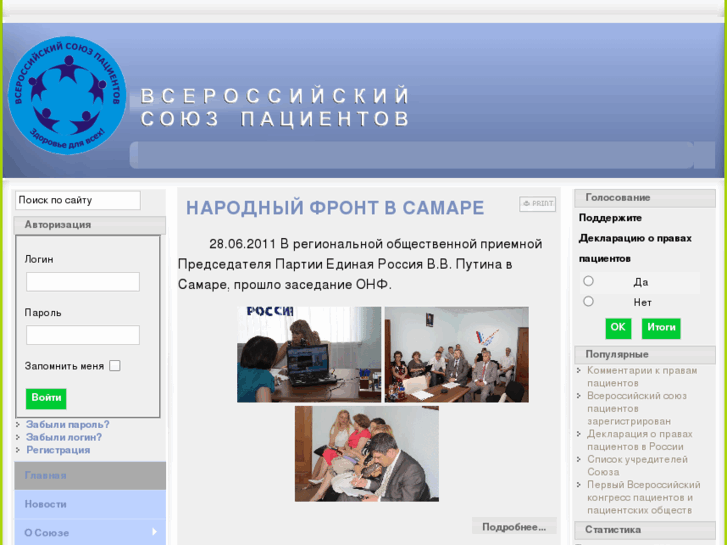The width and height of the screenshot is (727, 545).
Task: Follow the Регистрация link
Action: tap(58, 450)
